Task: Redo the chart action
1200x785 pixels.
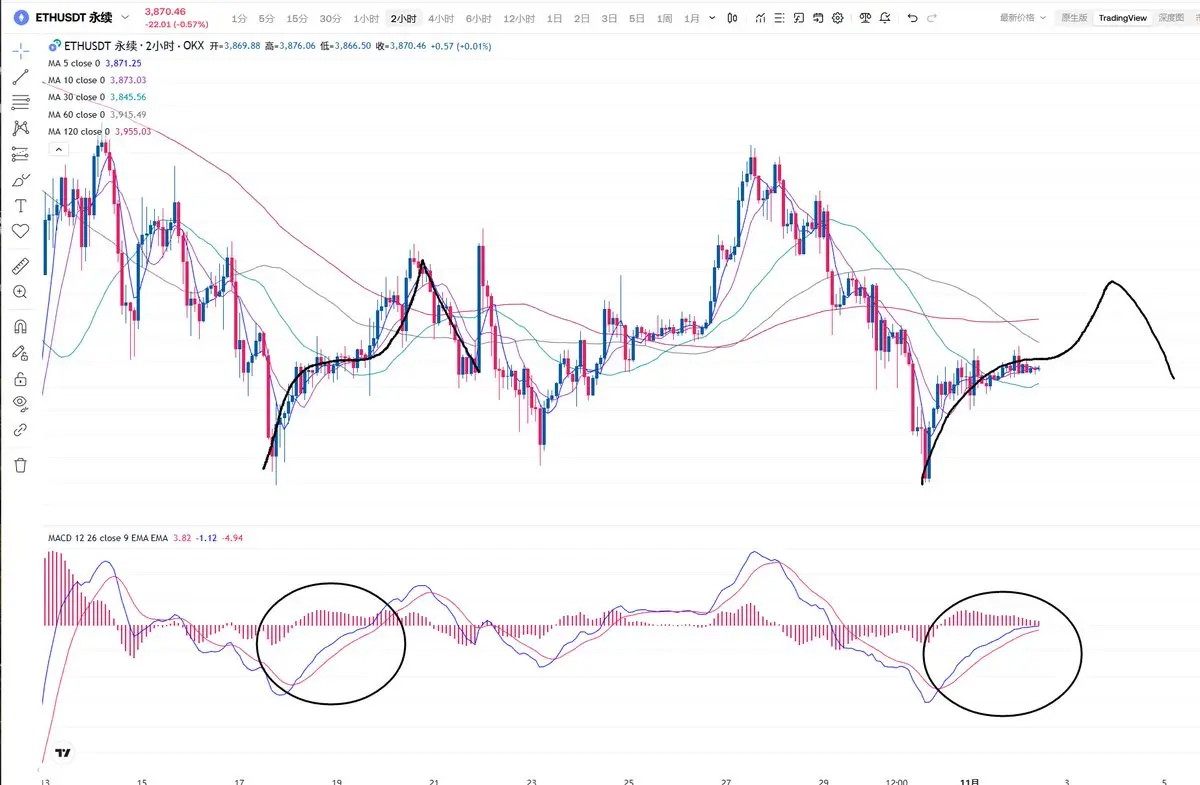Action: (x=932, y=18)
